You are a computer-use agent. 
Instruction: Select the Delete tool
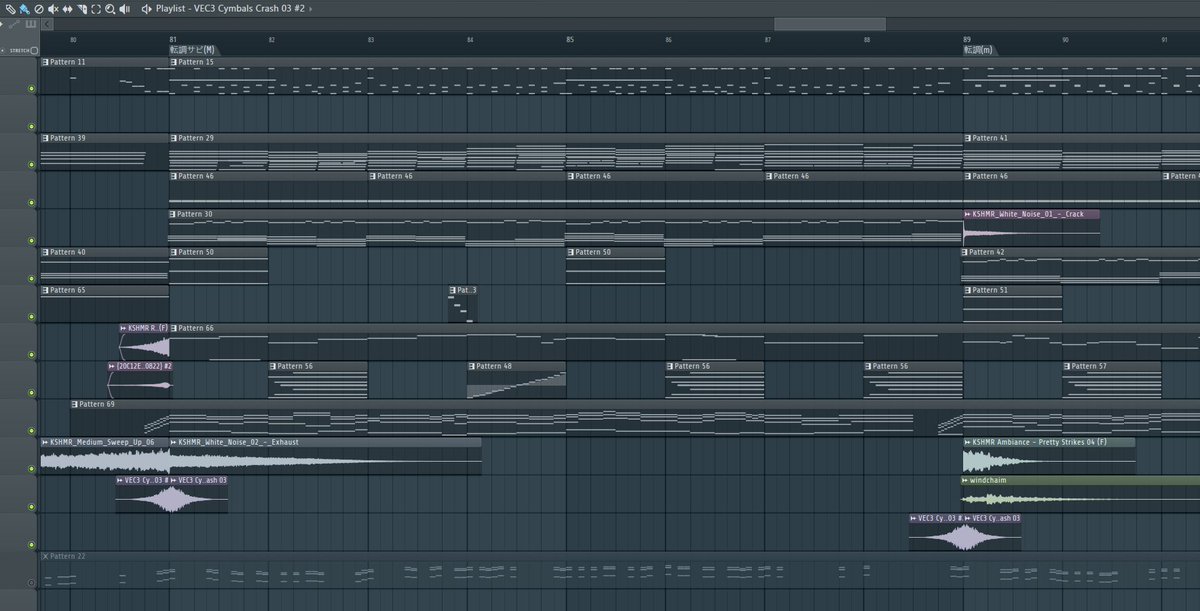(39, 9)
